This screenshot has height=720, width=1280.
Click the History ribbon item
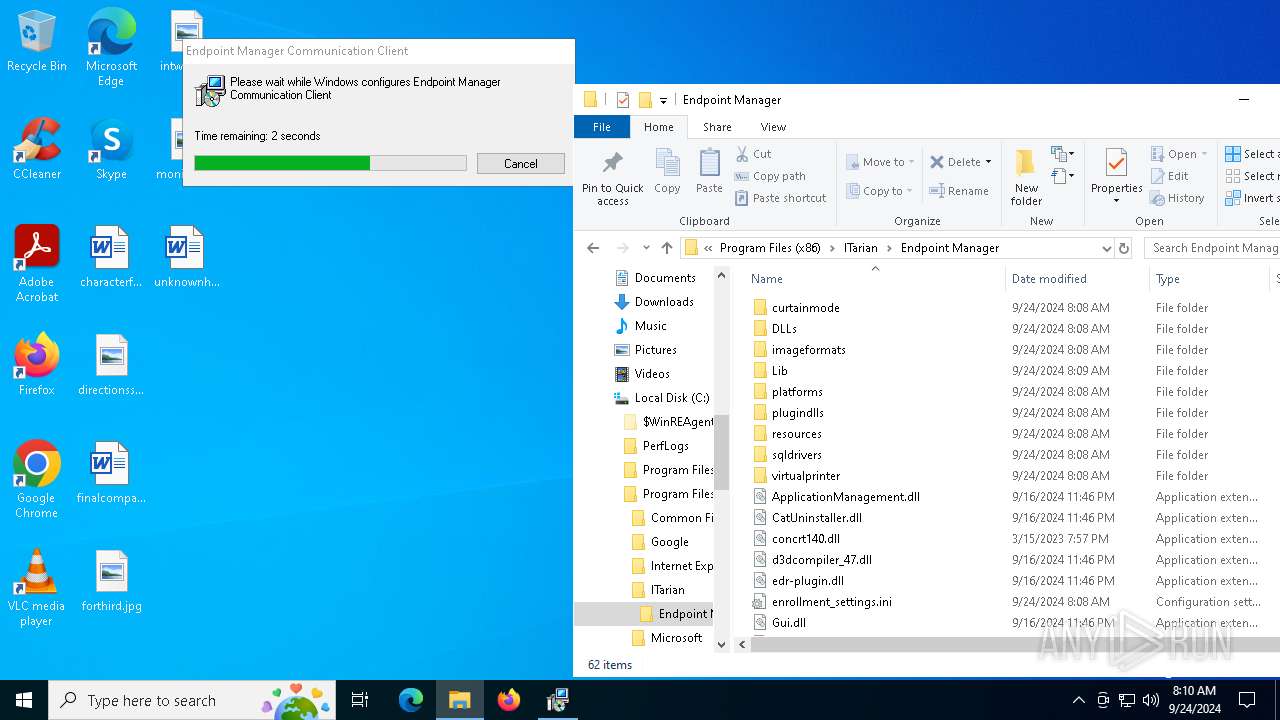1177,198
